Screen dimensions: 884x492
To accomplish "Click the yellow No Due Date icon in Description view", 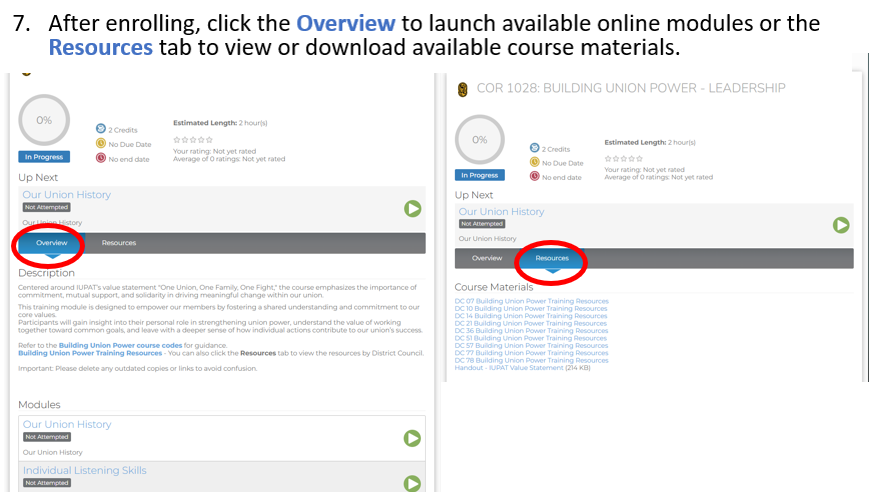I will click(x=101, y=143).
